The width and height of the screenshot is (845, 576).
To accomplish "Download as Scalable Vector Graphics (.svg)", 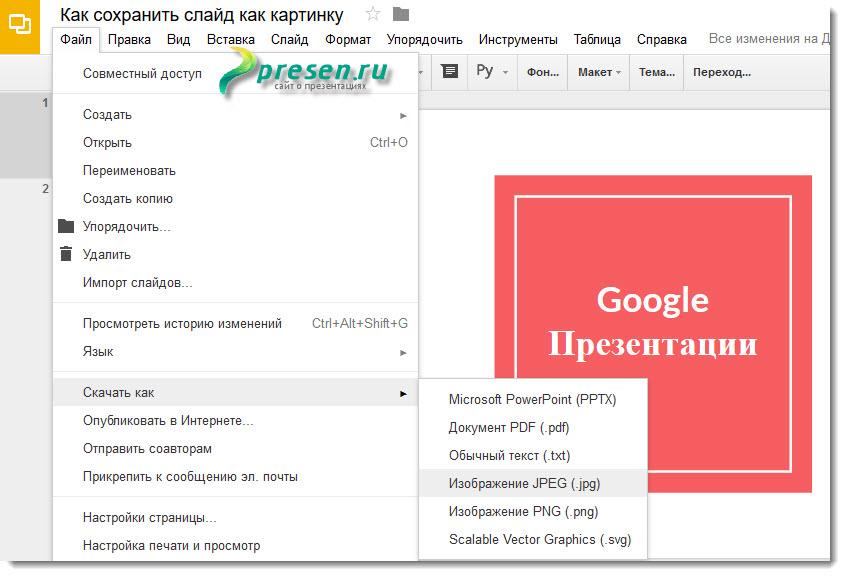I will (533, 540).
